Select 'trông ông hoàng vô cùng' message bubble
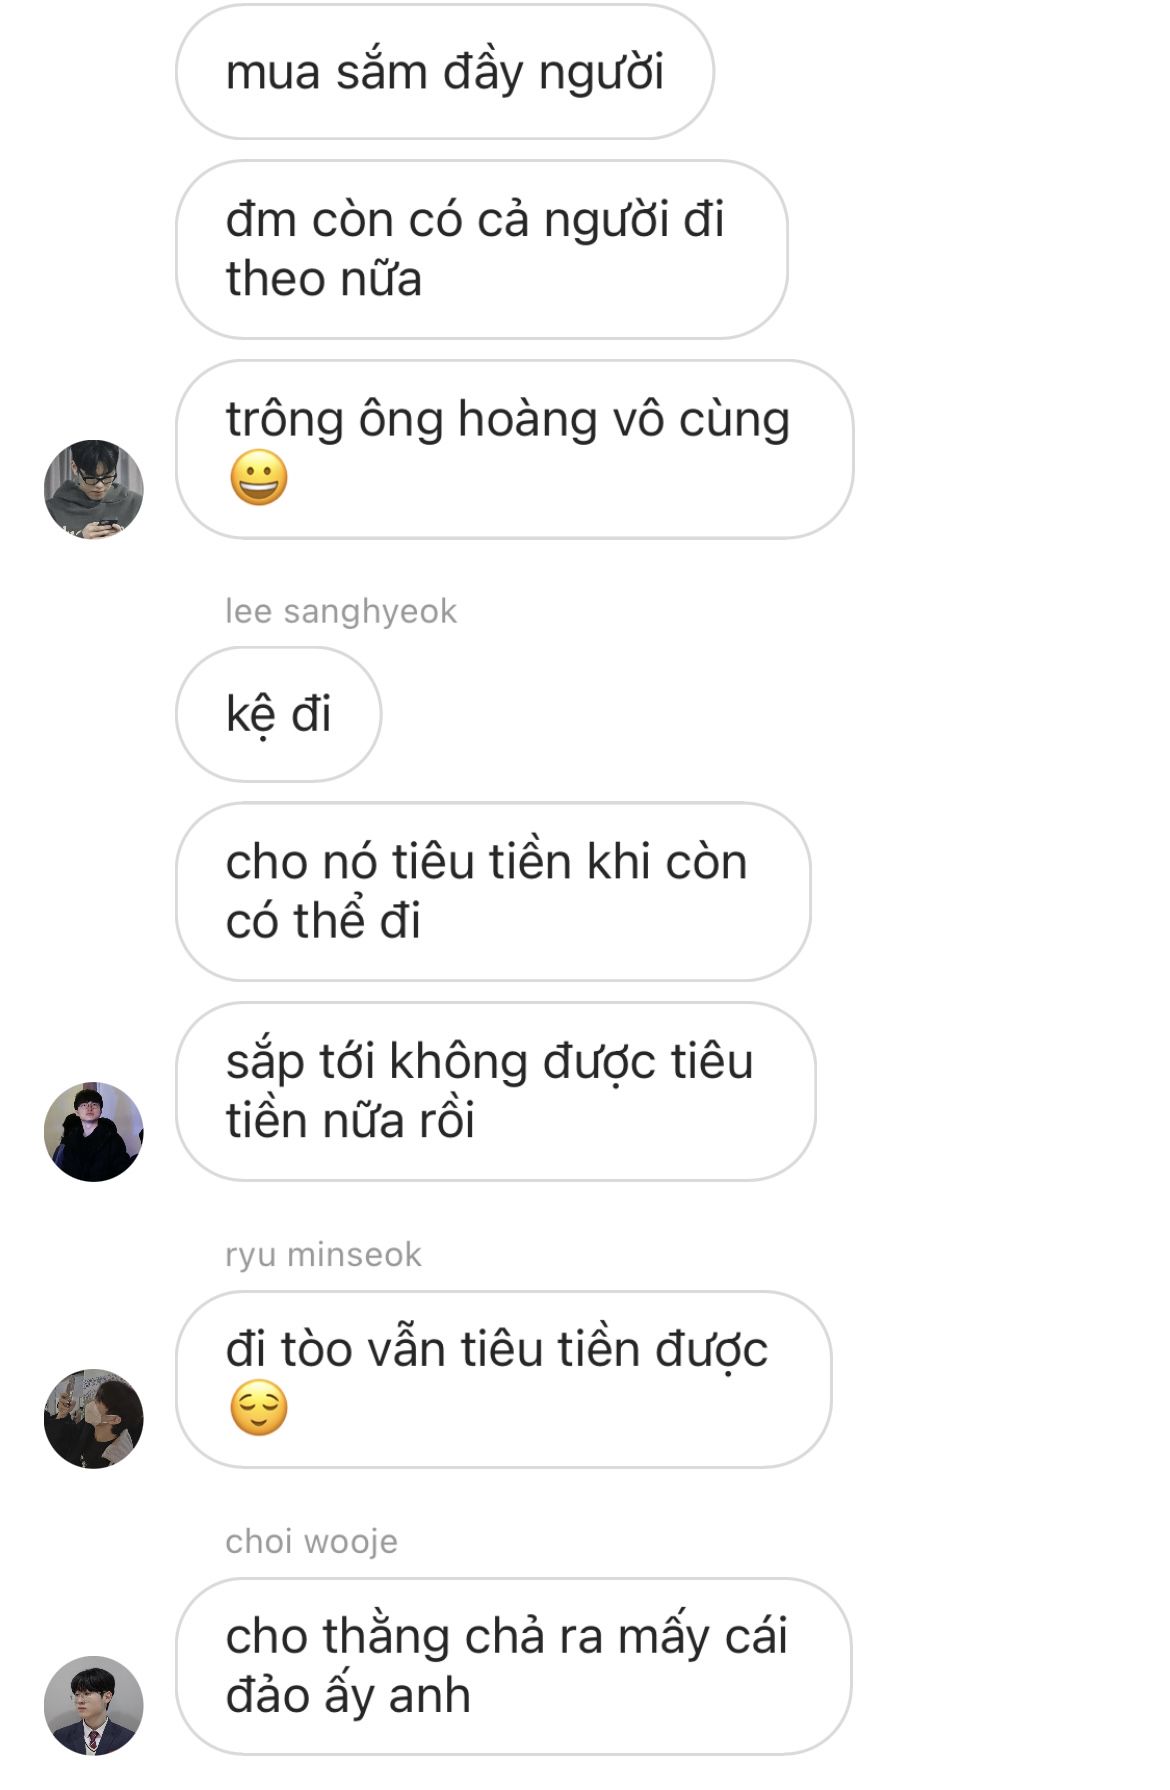This screenshot has width=1170, height=1790. pyautogui.click(x=515, y=449)
